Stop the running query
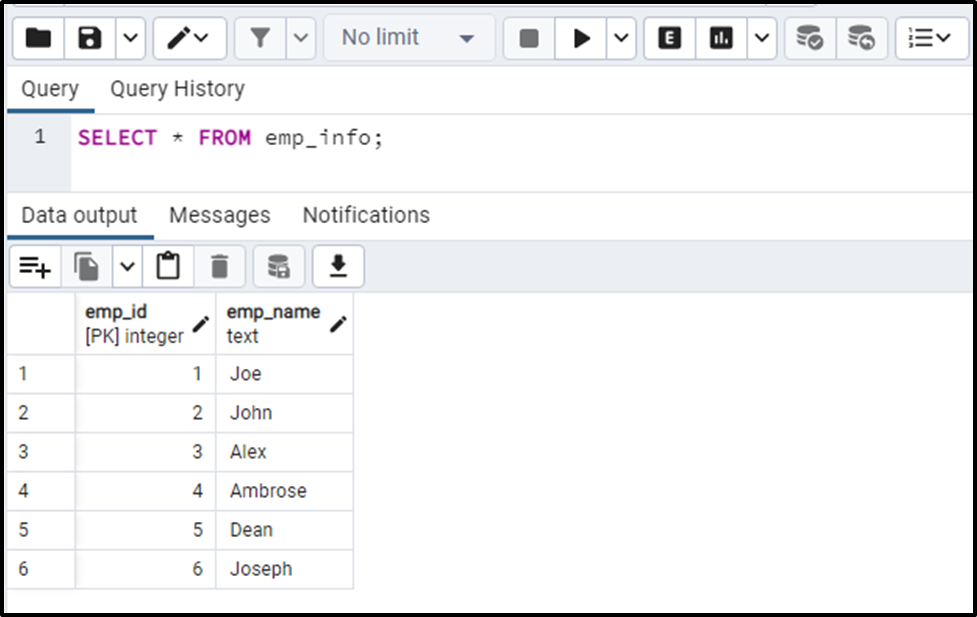977x617 pixels. coord(529,38)
